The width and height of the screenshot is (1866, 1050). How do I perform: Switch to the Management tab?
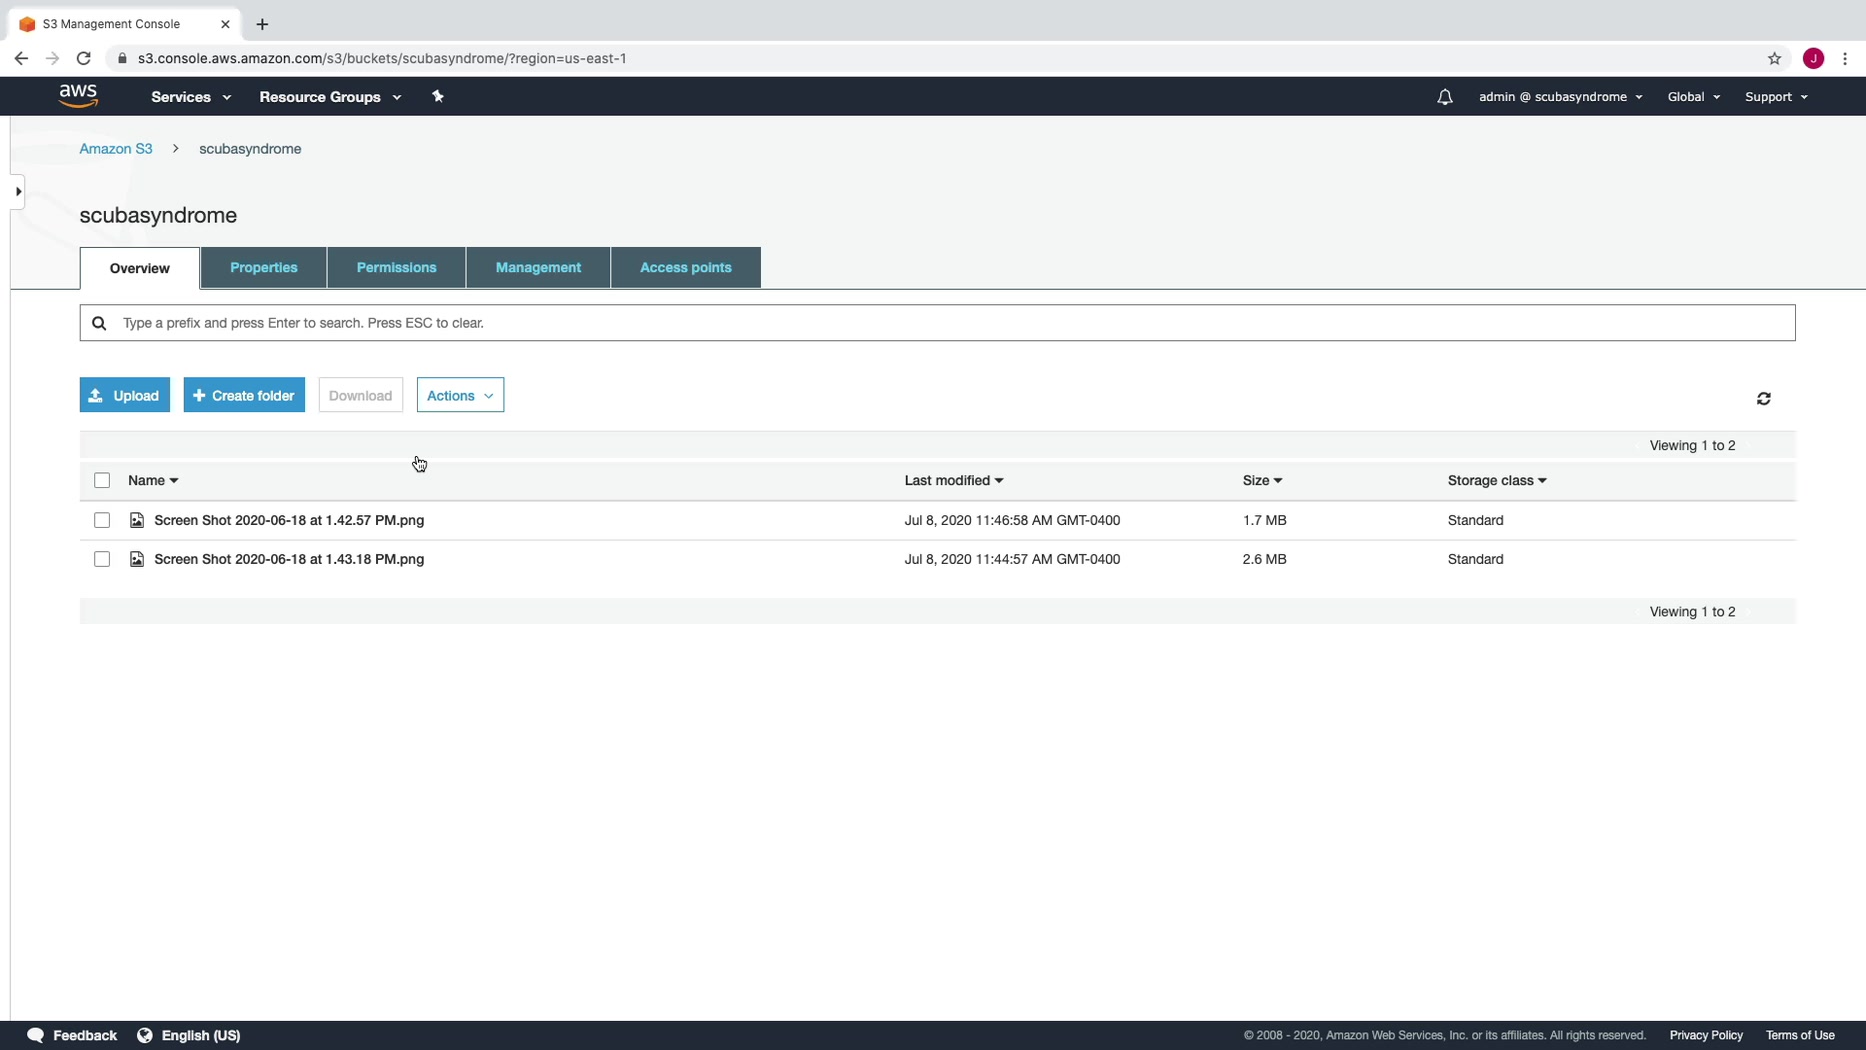click(x=538, y=267)
